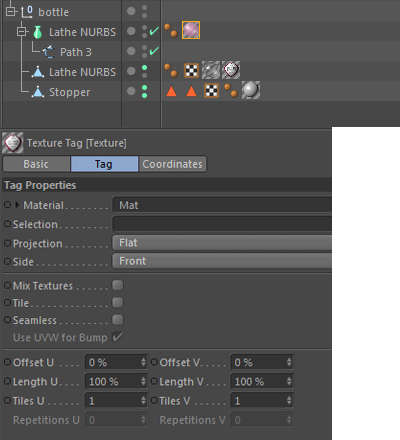Select the pink material tag on Lathe NURBS
The height and width of the screenshot is (440, 400).
click(x=191, y=30)
